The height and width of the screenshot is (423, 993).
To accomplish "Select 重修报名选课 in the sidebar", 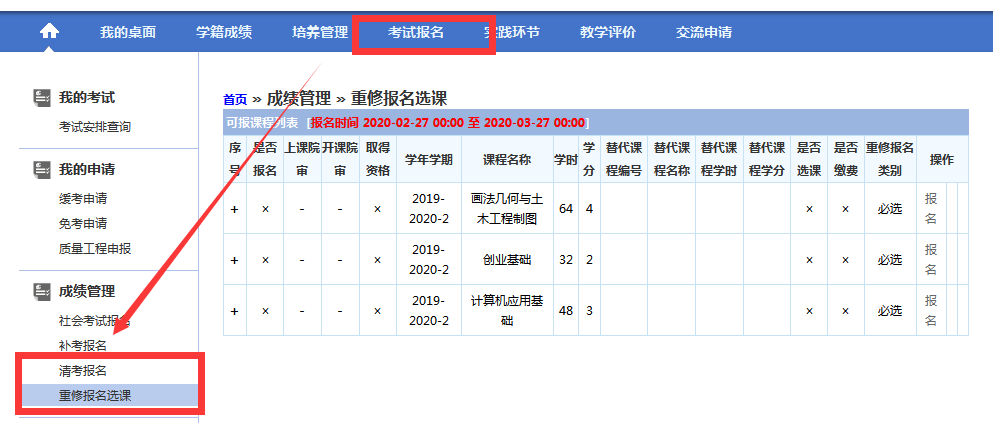I will 95,396.
